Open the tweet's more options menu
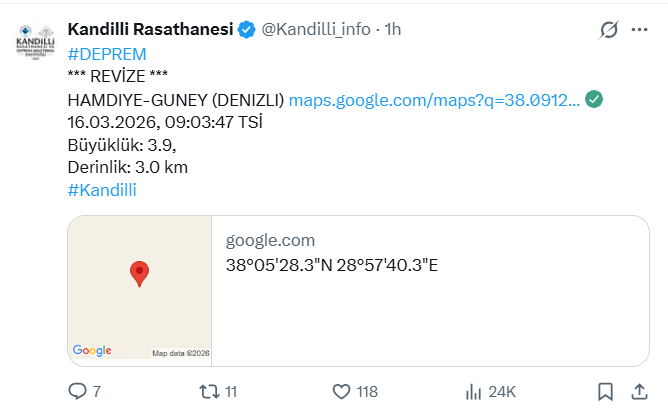 click(637, 30)
